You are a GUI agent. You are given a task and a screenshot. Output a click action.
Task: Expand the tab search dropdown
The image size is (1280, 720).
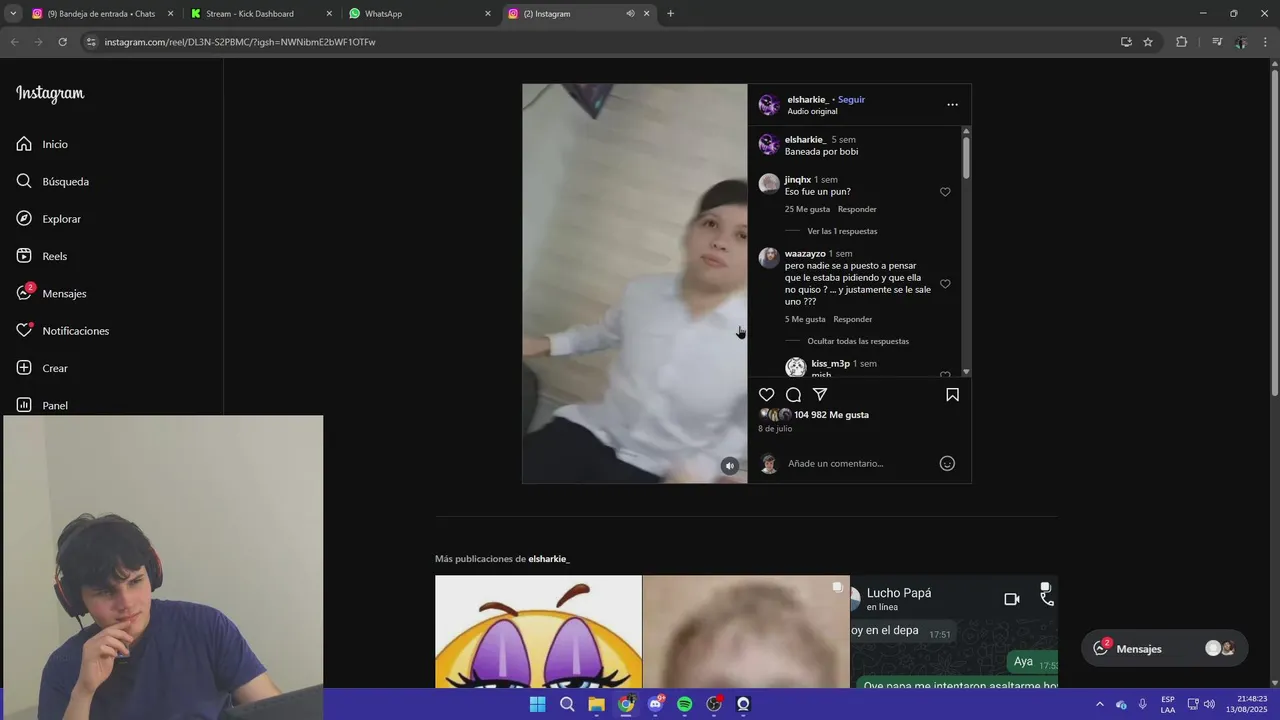[x=12, y=14]
